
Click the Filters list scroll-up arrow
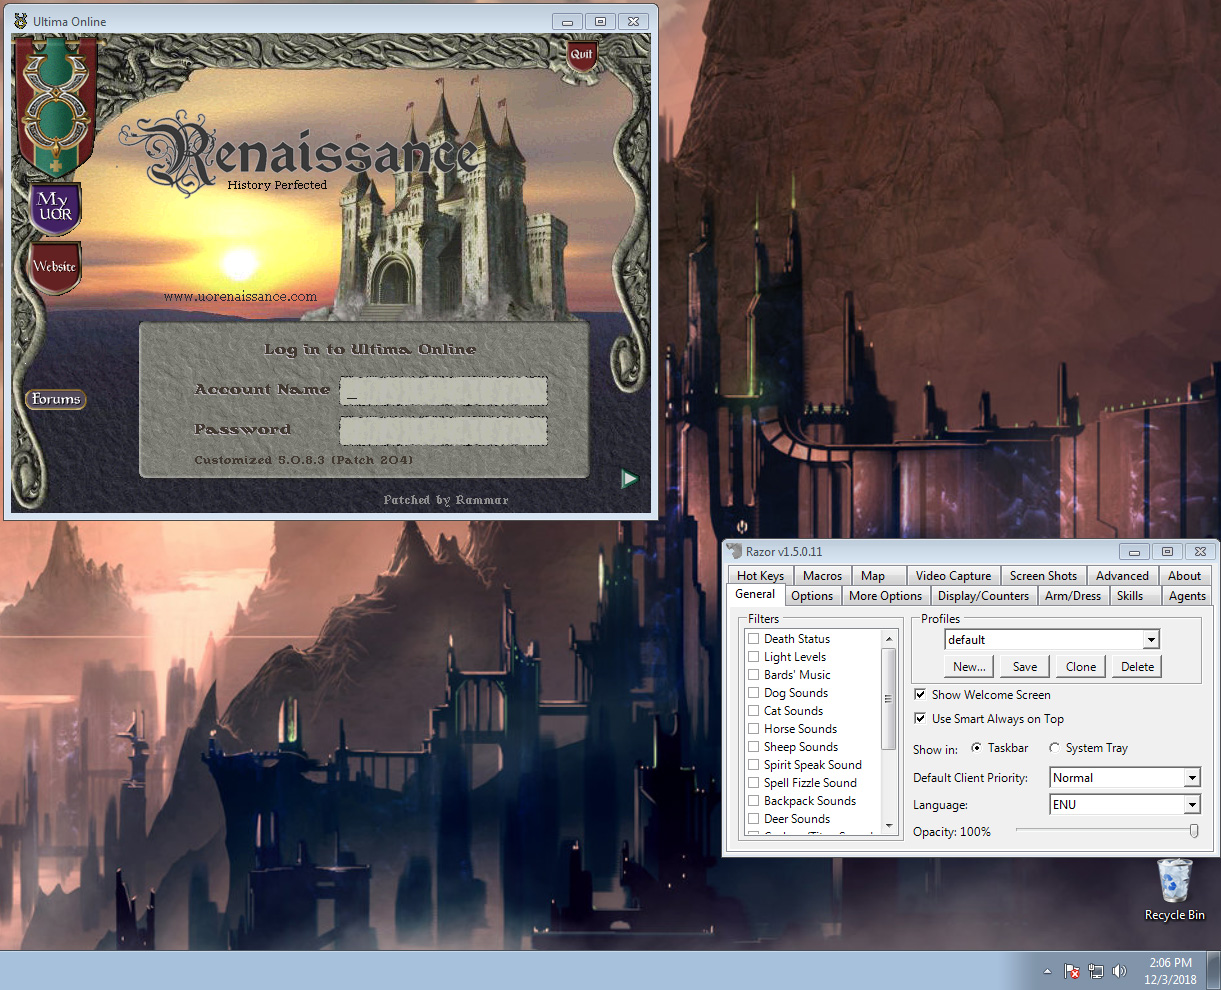click(888, 638)
